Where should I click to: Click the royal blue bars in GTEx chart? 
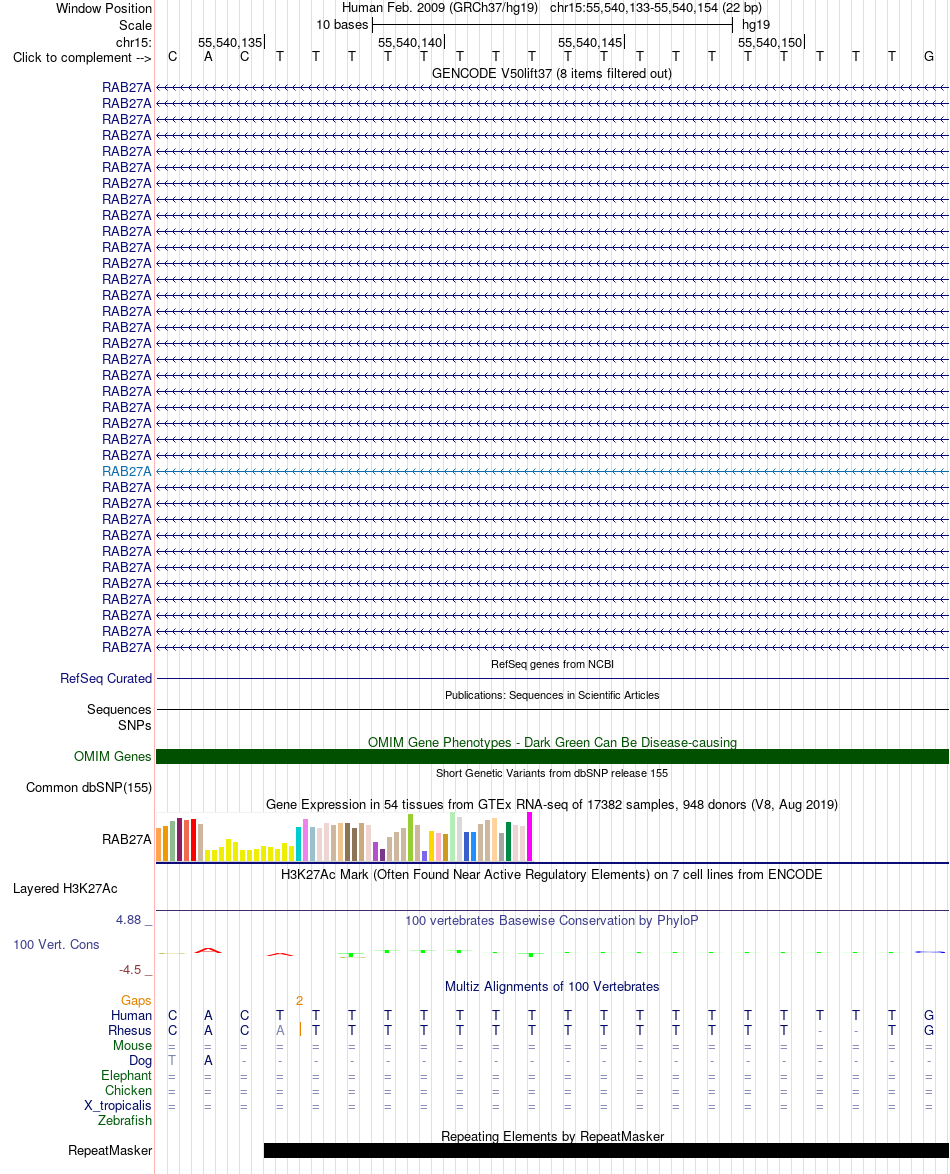click(470, 846)
